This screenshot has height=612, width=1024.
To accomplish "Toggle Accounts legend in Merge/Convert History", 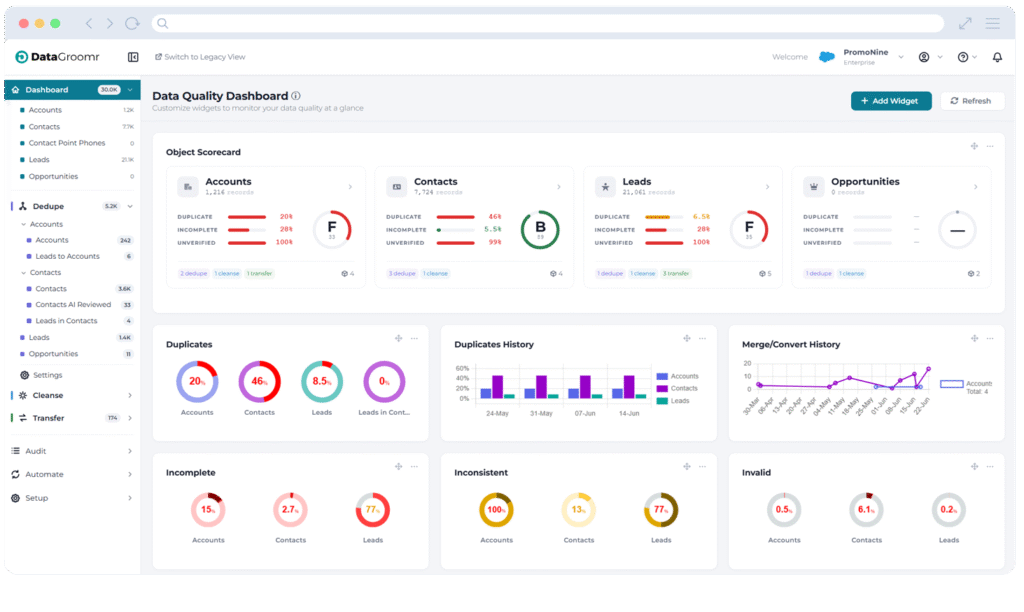I will 966,383.
